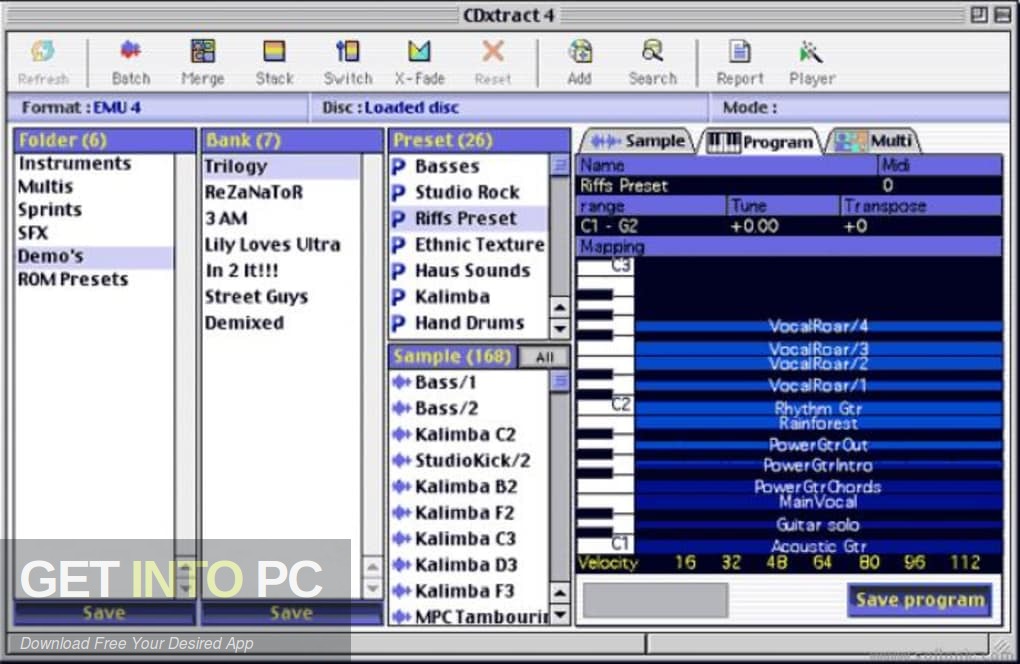Click the field left of Save program
The width and height of the screenshot is (1020, 664).
pos(655,600)
